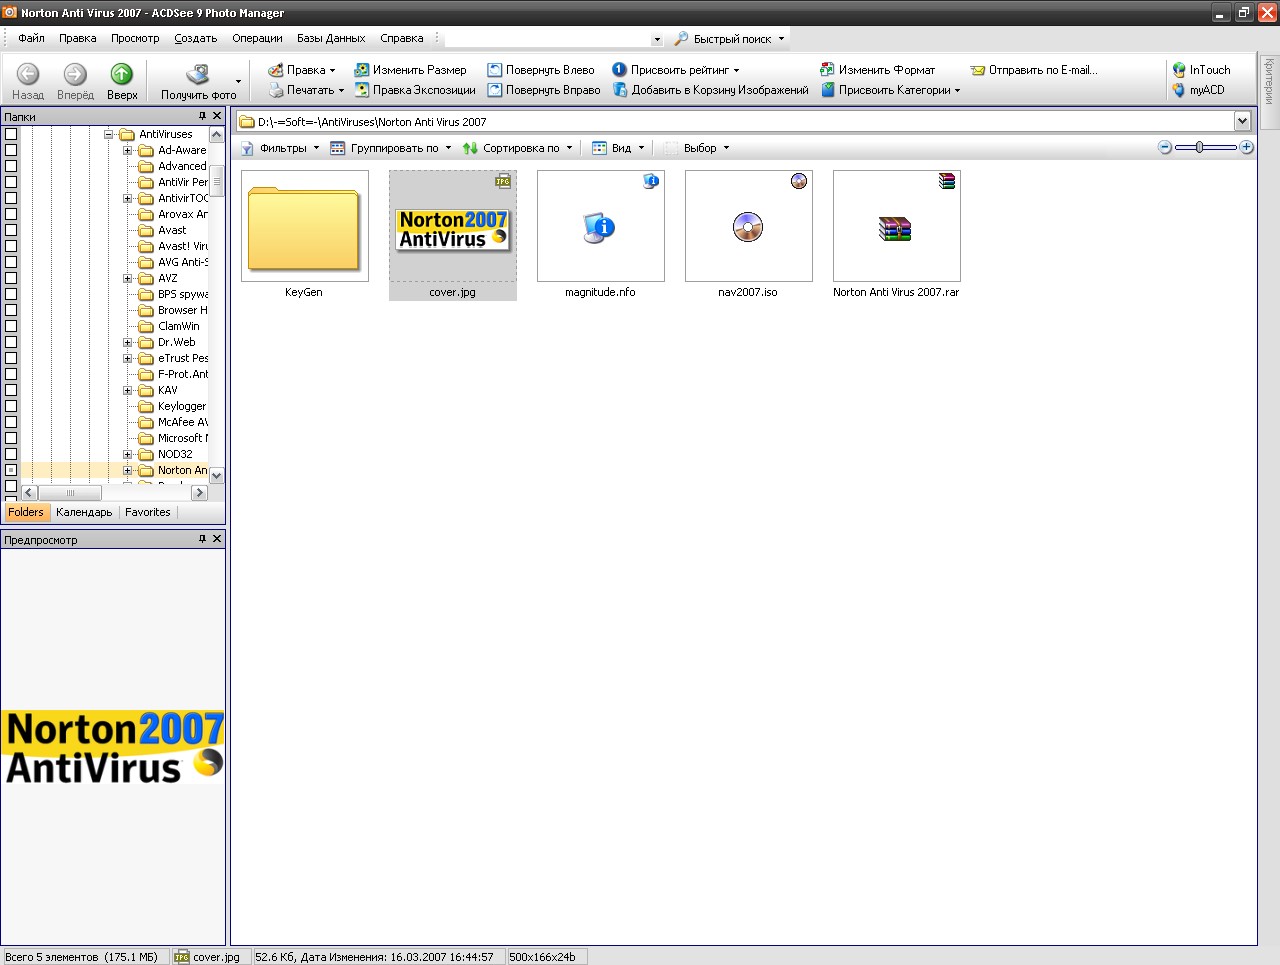
Task: Zoom out thumbnails with minus icon
Action: [x=1165, y=147]
